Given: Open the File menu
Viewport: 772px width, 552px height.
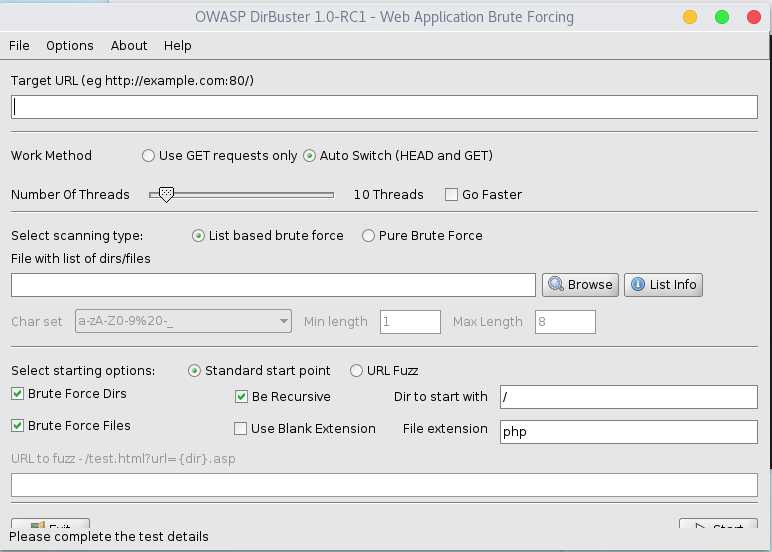Looking at the screenshot, I should click(x=19, y=46).
